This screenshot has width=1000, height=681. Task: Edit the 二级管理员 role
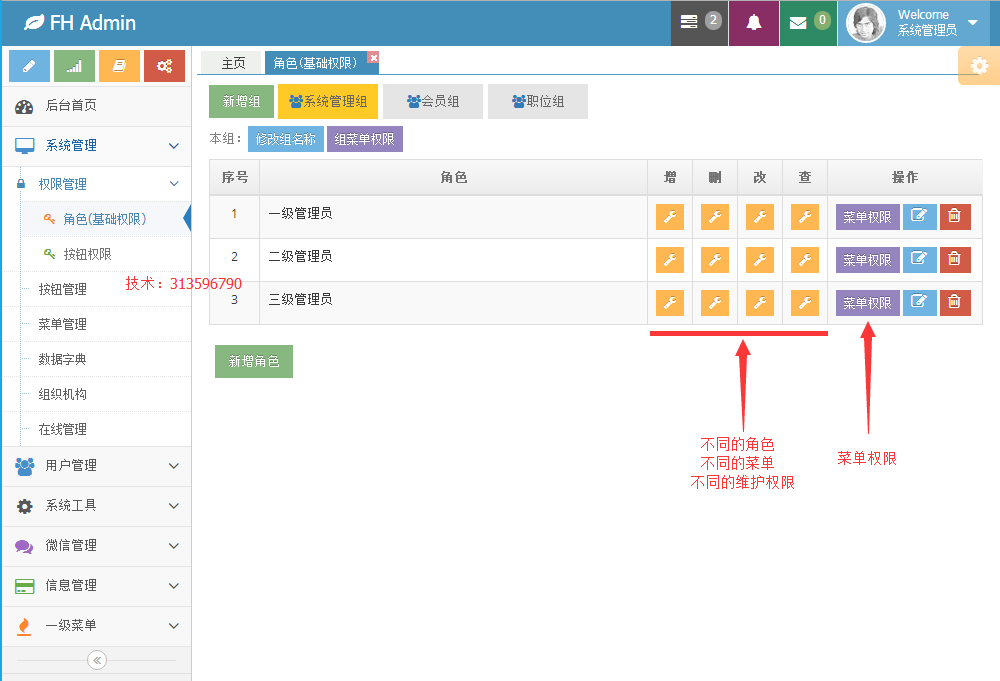[x=920, y=260]
